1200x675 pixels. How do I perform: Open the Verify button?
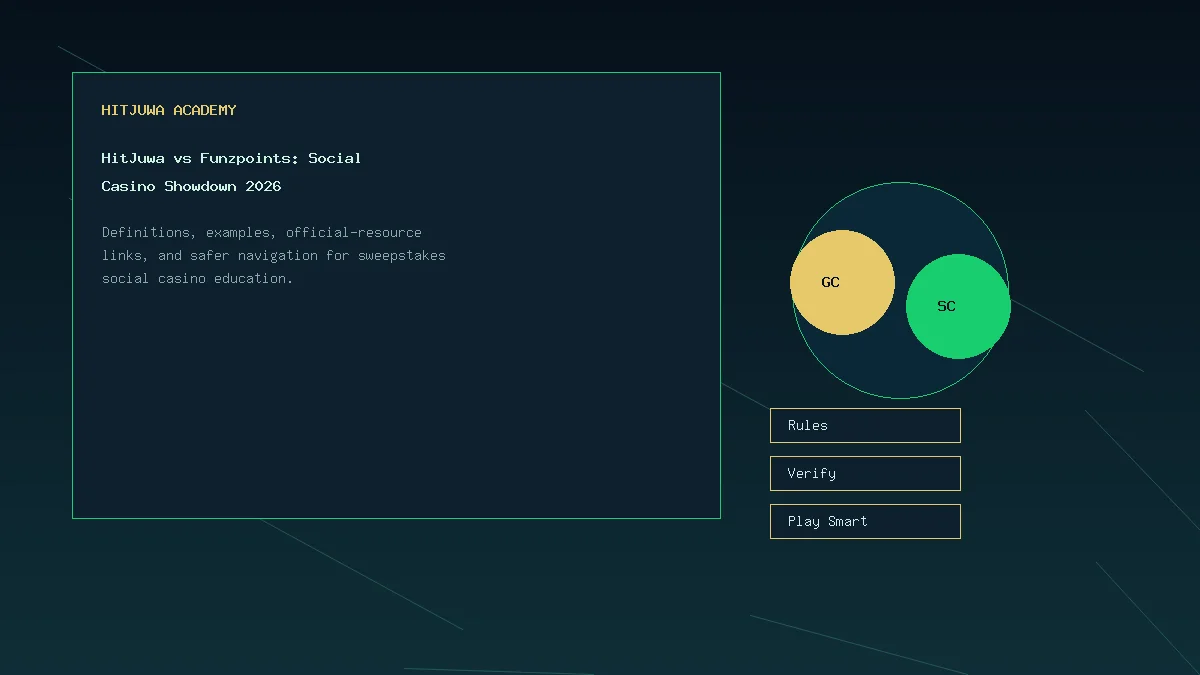865,473
